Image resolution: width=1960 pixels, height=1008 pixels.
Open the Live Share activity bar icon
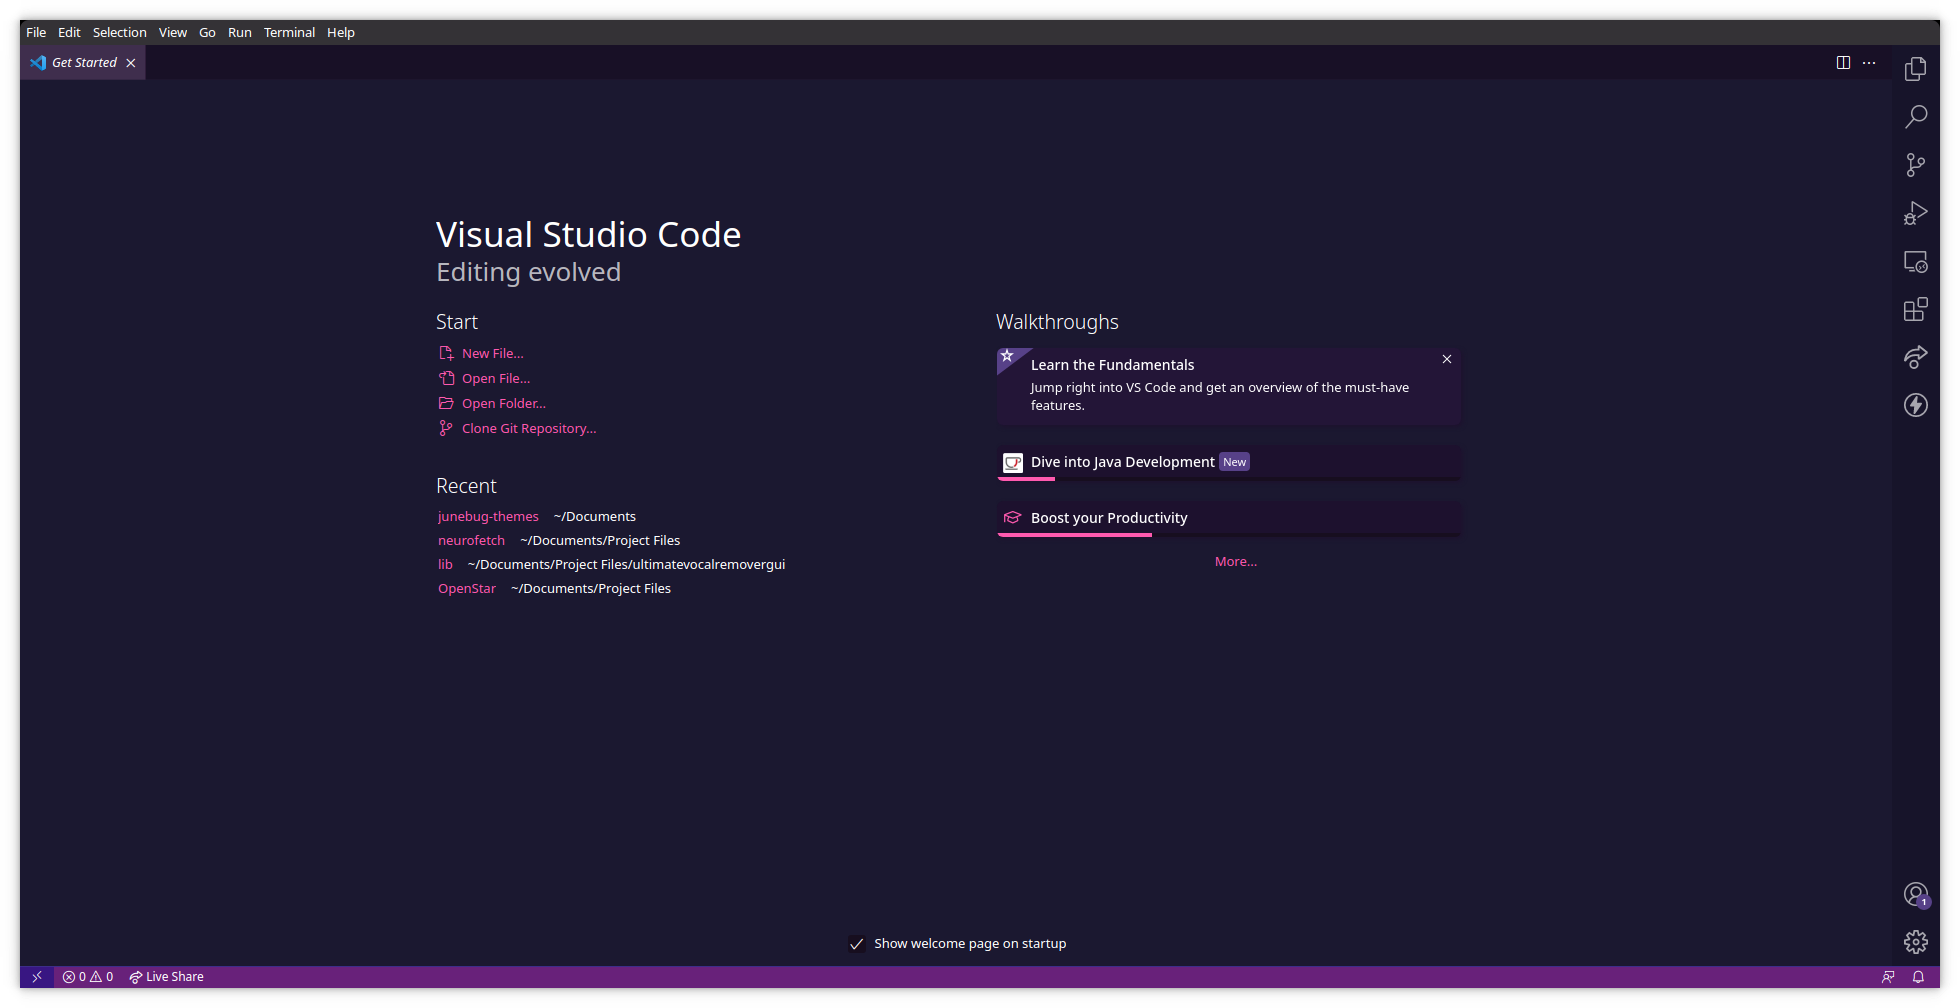[1915, 357]
